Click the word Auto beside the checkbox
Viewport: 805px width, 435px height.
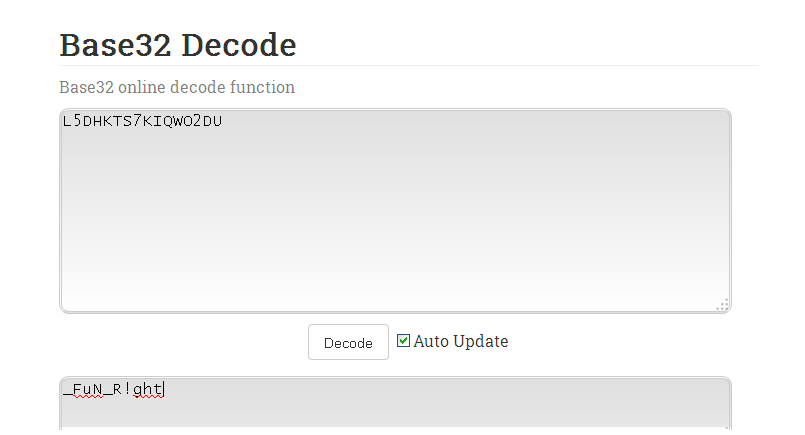(431, 341)
